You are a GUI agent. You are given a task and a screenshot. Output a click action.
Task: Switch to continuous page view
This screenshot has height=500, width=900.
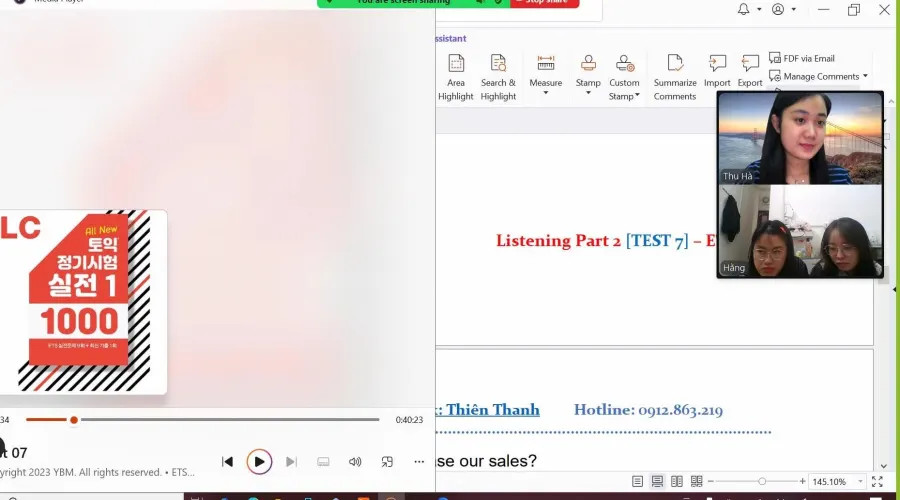(x=657, y=482)
